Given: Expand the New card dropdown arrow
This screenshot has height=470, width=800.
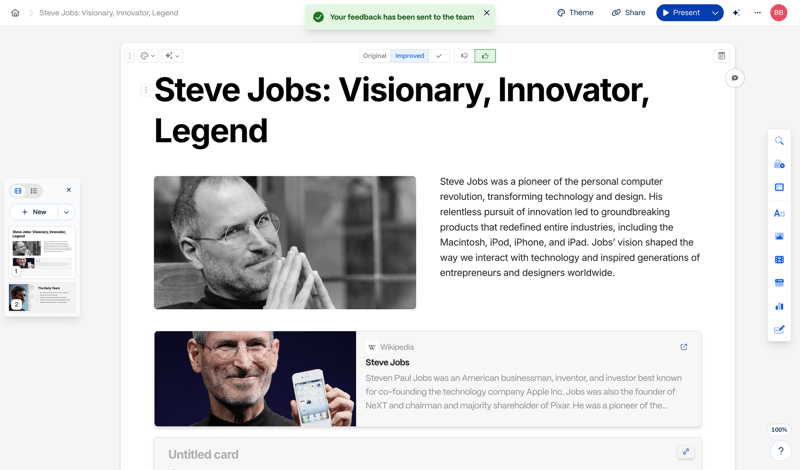Looking at the screenshot, I should [66, 212].
